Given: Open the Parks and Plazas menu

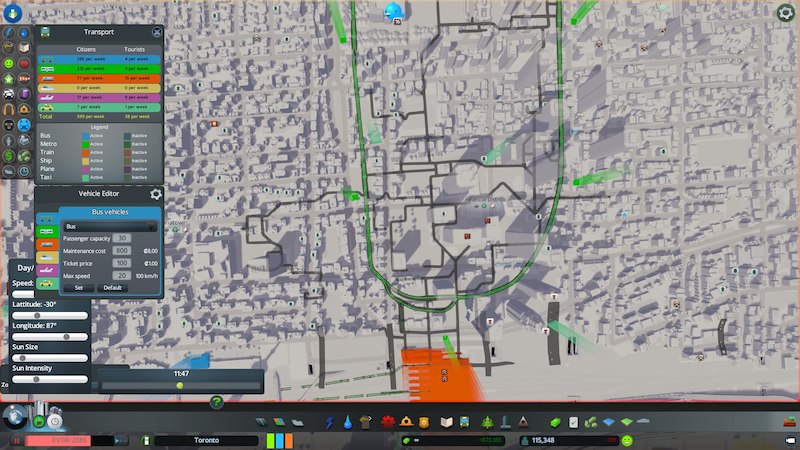Looking at the screenshot, I should point(486,423).
